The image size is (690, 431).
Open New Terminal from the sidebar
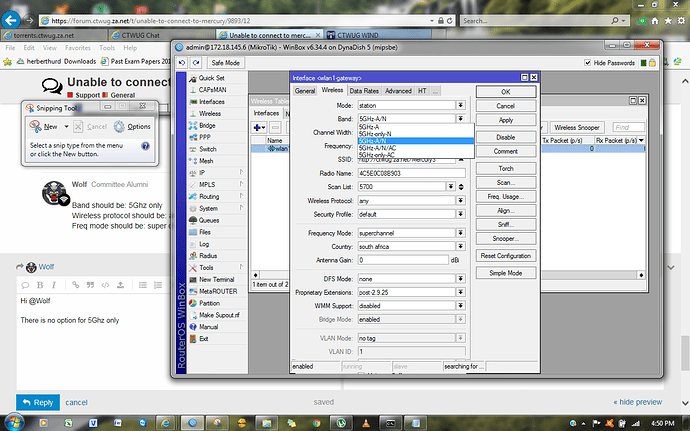click(216, 279)
